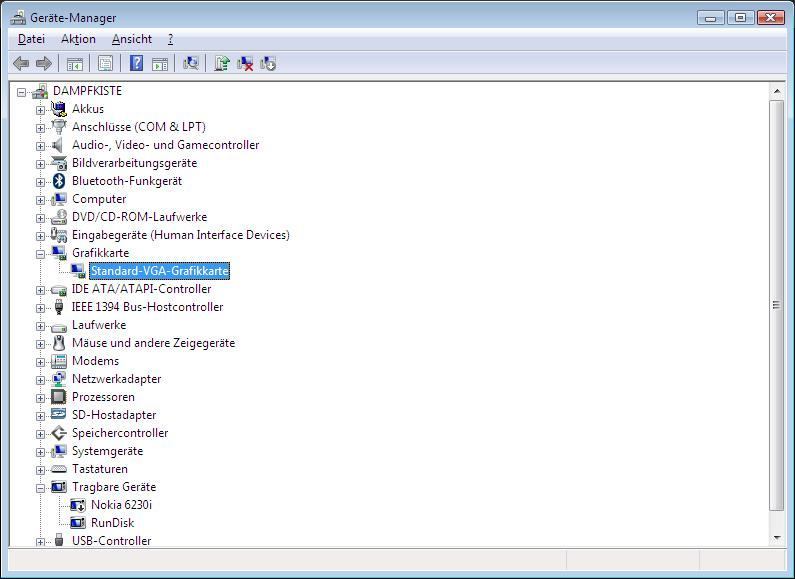Click the Back arrow in the toolbar
The height and width of the screenshot is (579, 795).
tap(21, 63)
